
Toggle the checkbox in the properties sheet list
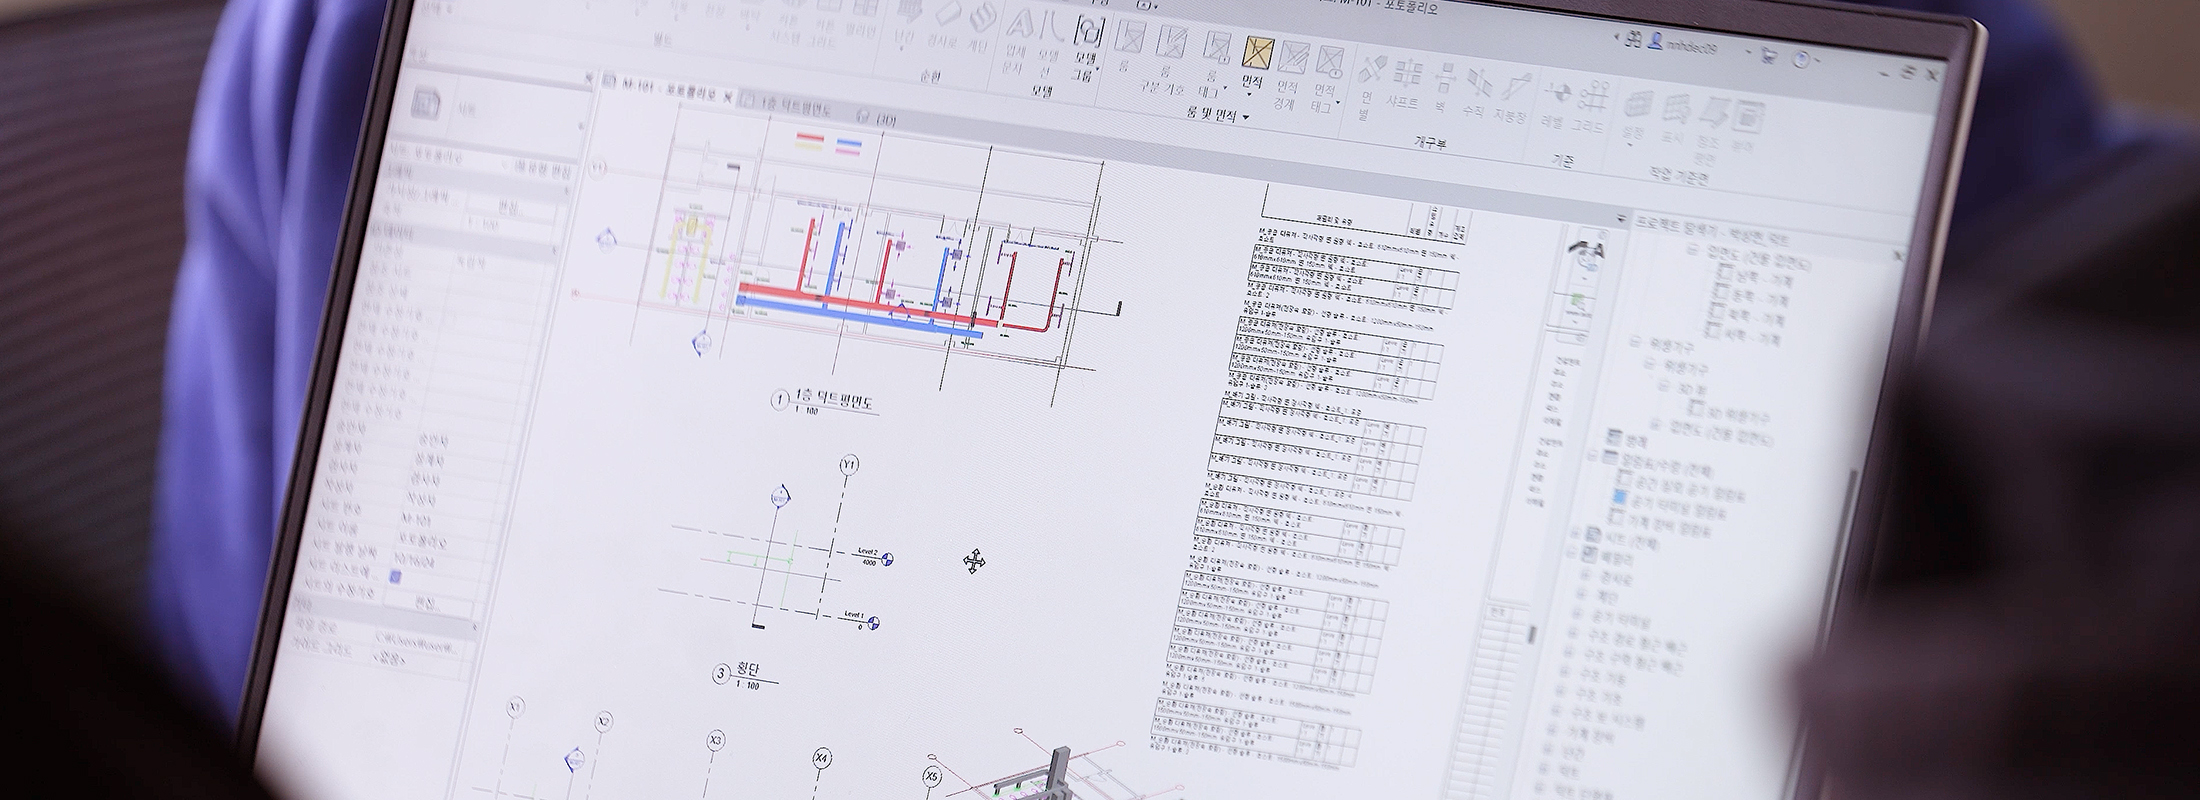point(395,577)
